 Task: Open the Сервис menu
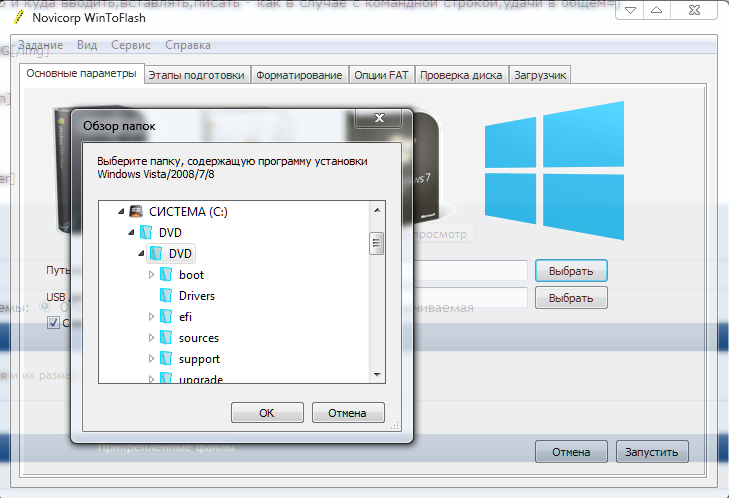click(131, 45)
